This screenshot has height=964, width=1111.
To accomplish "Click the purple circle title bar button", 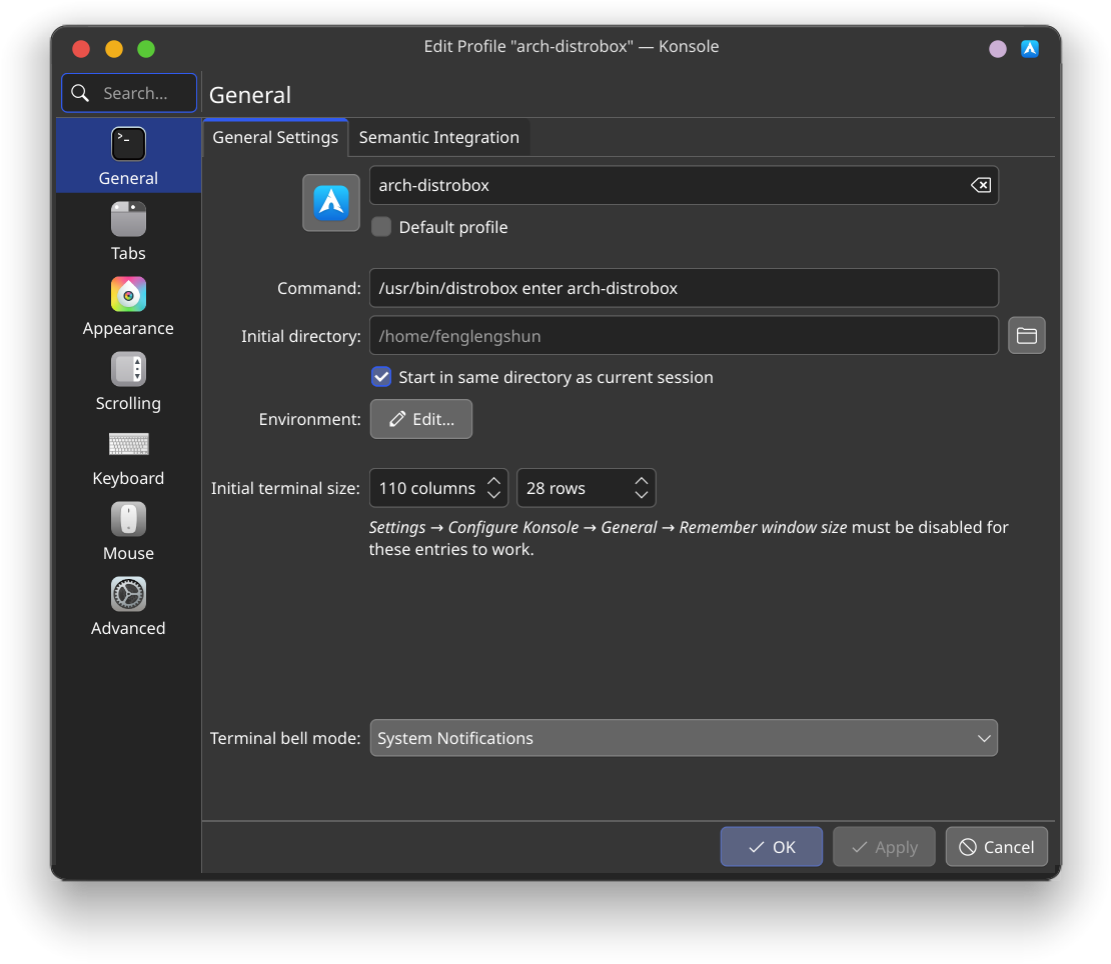I will click(998, 48).
